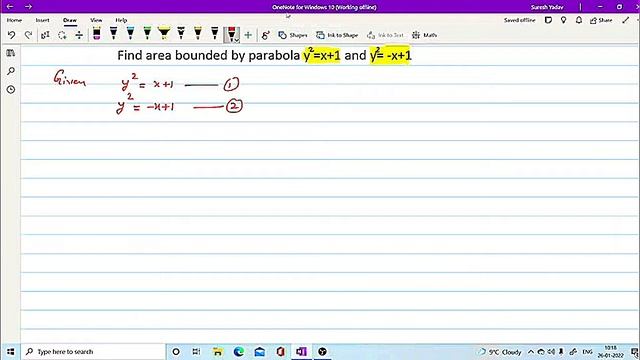
Task: Select the eraser with purple tip
Action: [x=97, y=33]
